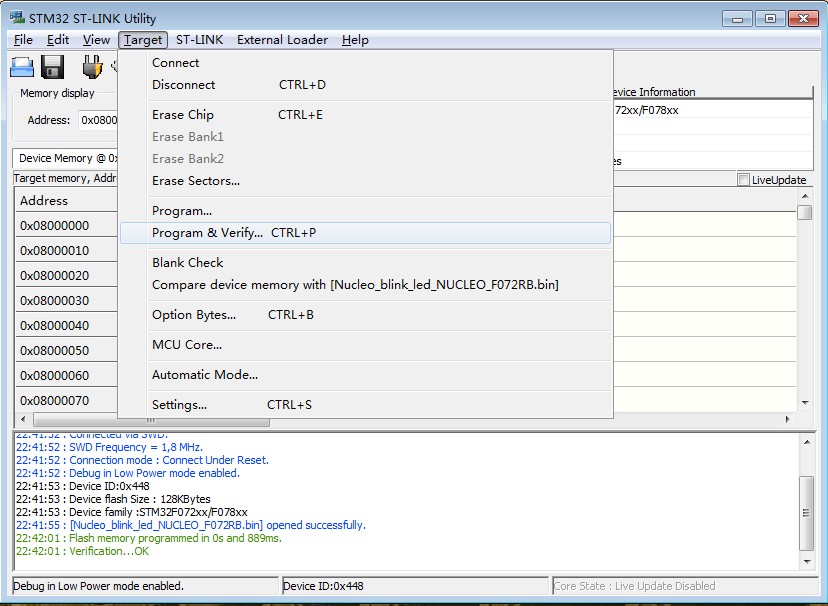
Task: Close the ST-LINK Utility window
Action: point(803,18)
